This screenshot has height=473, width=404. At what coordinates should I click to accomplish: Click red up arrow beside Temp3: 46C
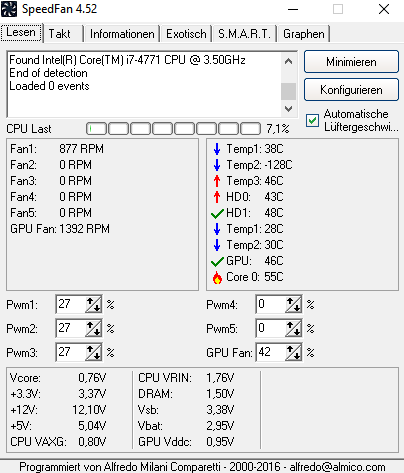point(217,181)
